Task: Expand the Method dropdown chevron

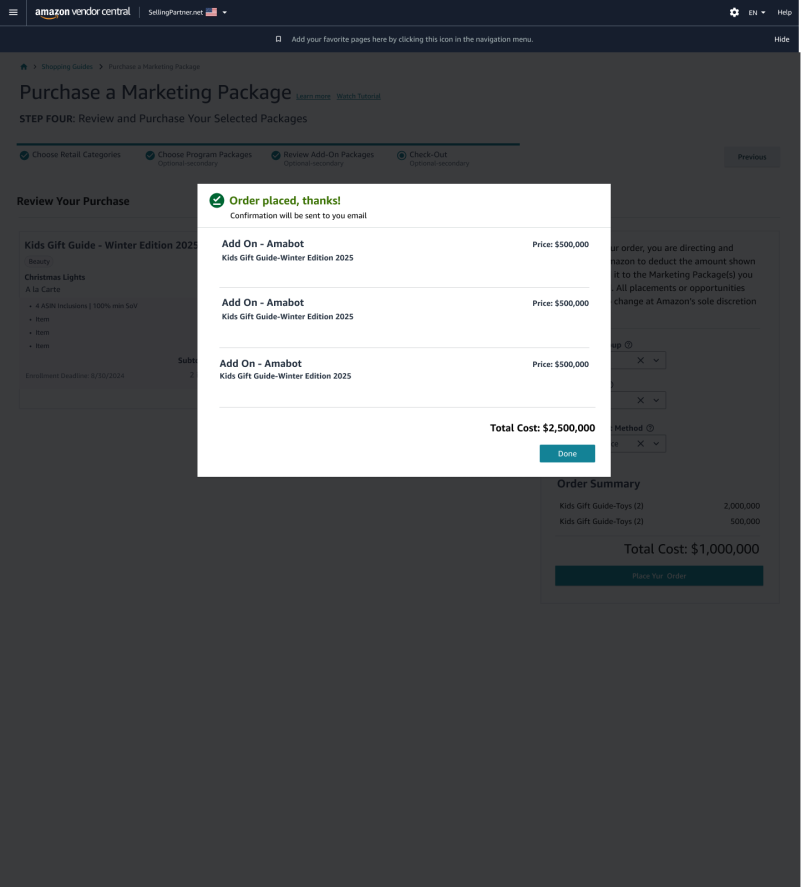Action: coord(656,443)
